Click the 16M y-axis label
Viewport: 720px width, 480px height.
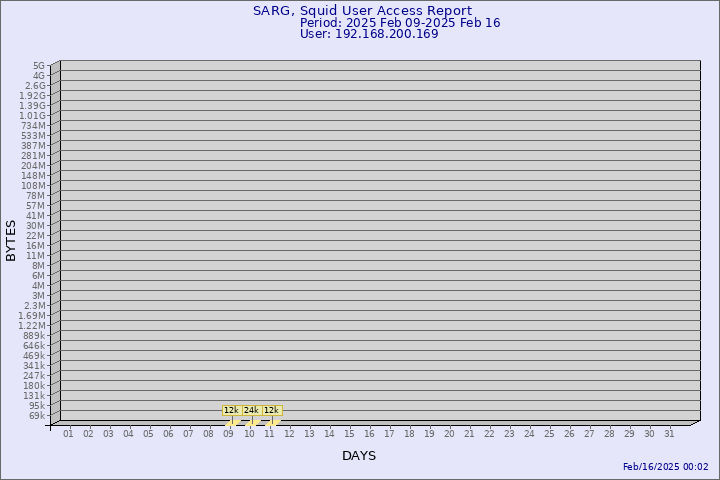point(36,246)
